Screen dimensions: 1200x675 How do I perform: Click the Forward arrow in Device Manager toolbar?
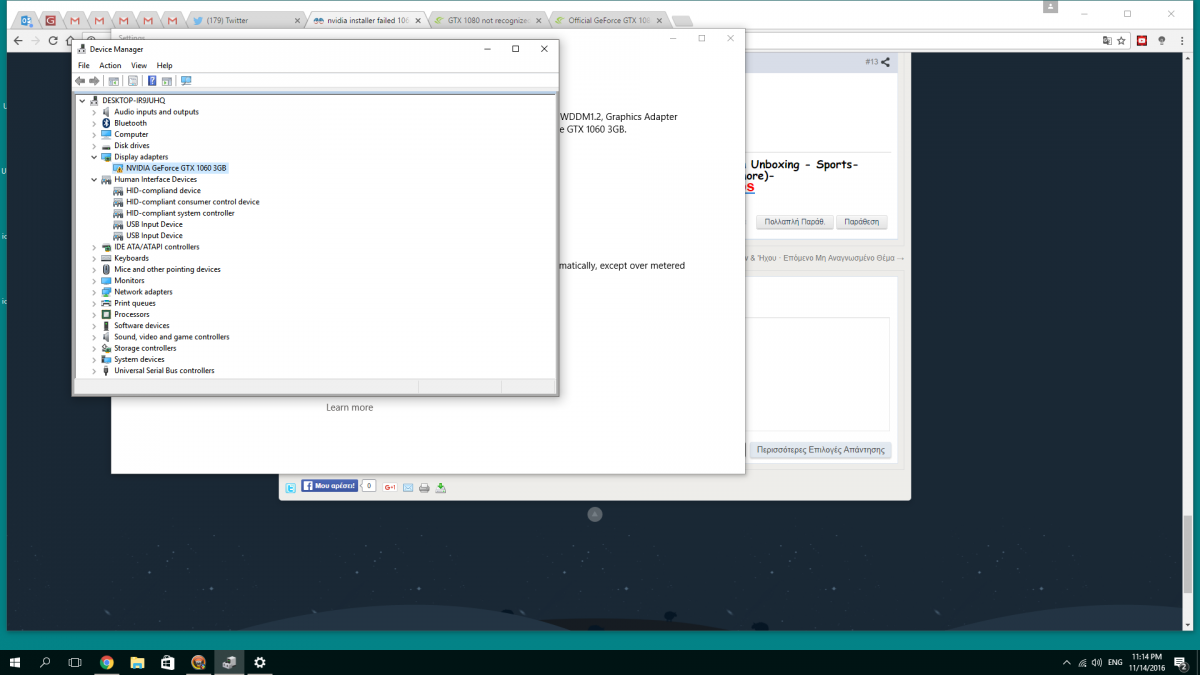94,81
